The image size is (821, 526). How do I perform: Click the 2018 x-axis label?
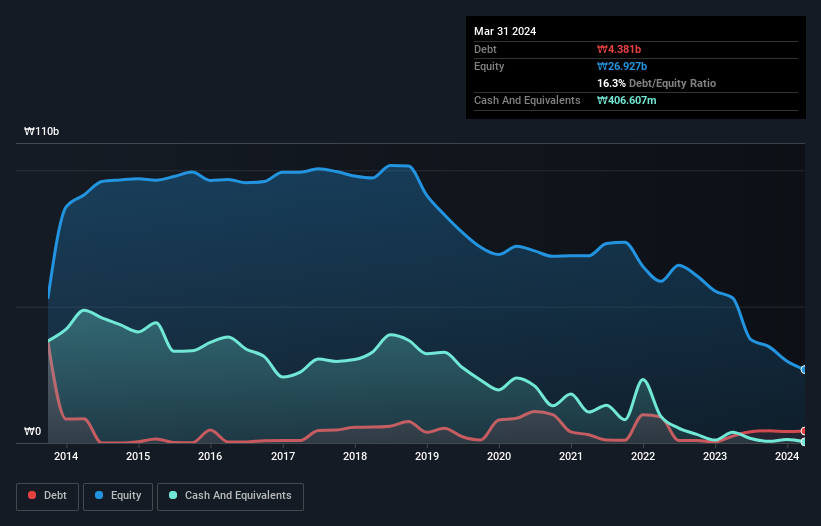[x=355, y=456]
